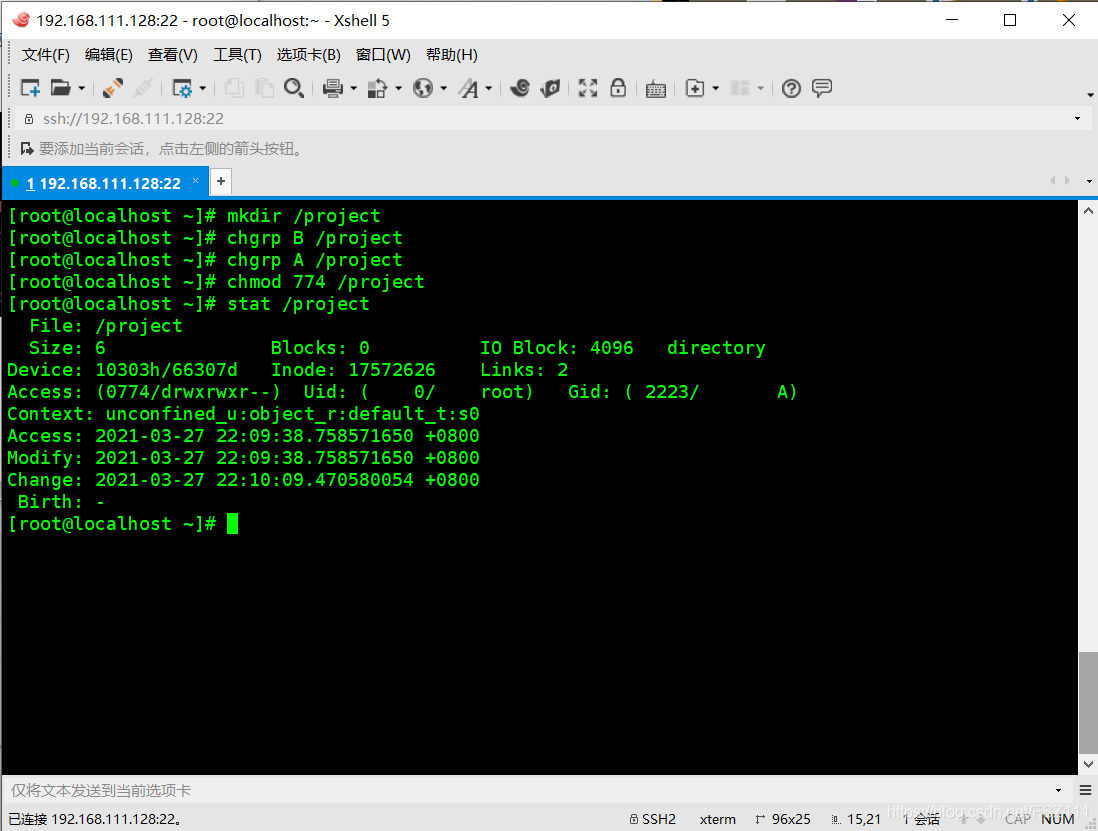Expand compose bar target dropdown
The height and width of the screenshot is (831, 1098).
[1058, 790]
